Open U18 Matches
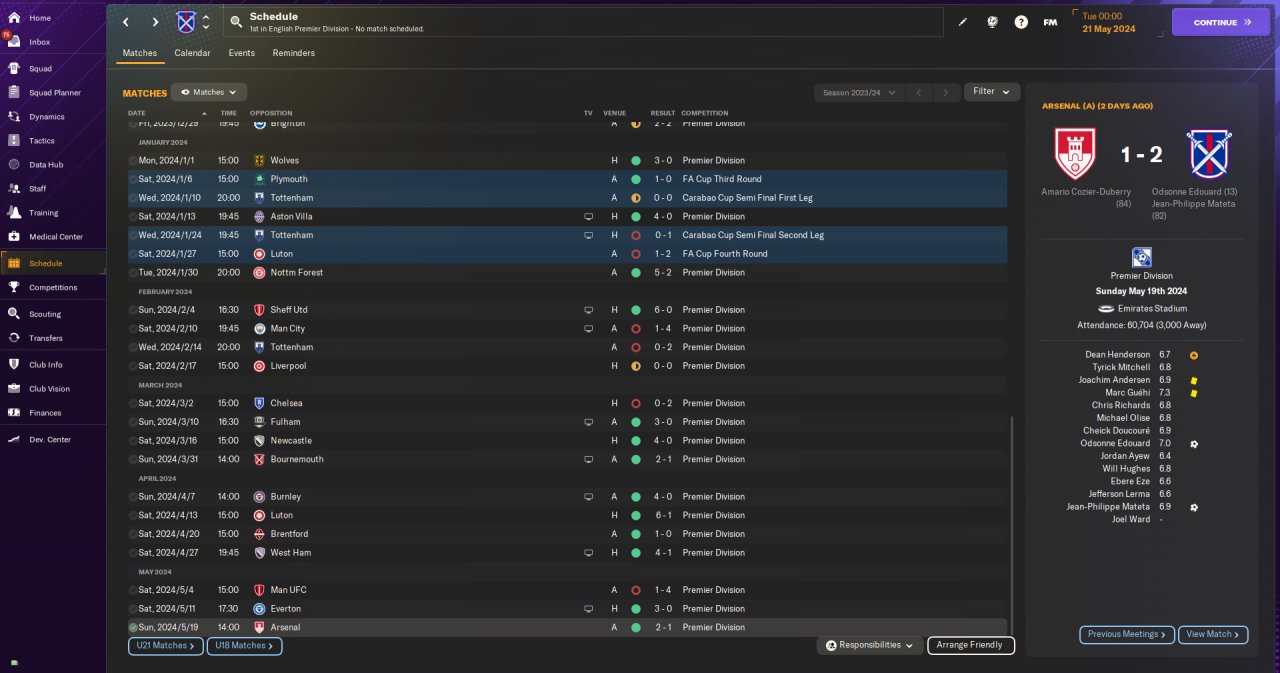 (245, 646)
